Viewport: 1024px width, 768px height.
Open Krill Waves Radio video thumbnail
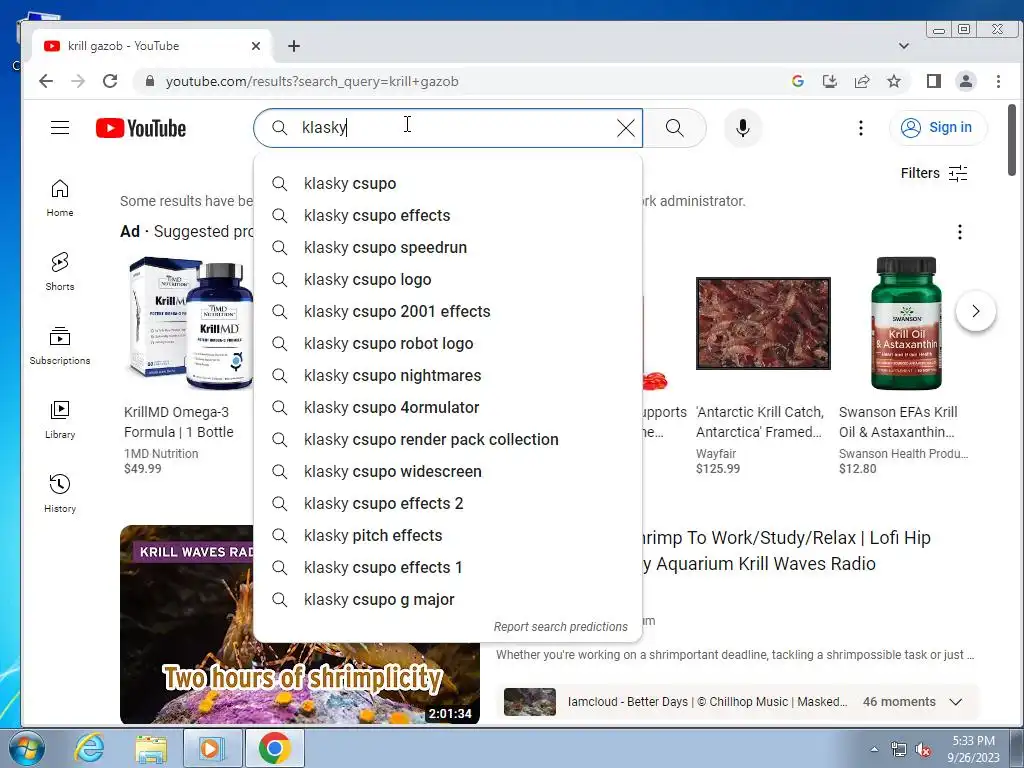pyautogui.click(x=300, y=624)
